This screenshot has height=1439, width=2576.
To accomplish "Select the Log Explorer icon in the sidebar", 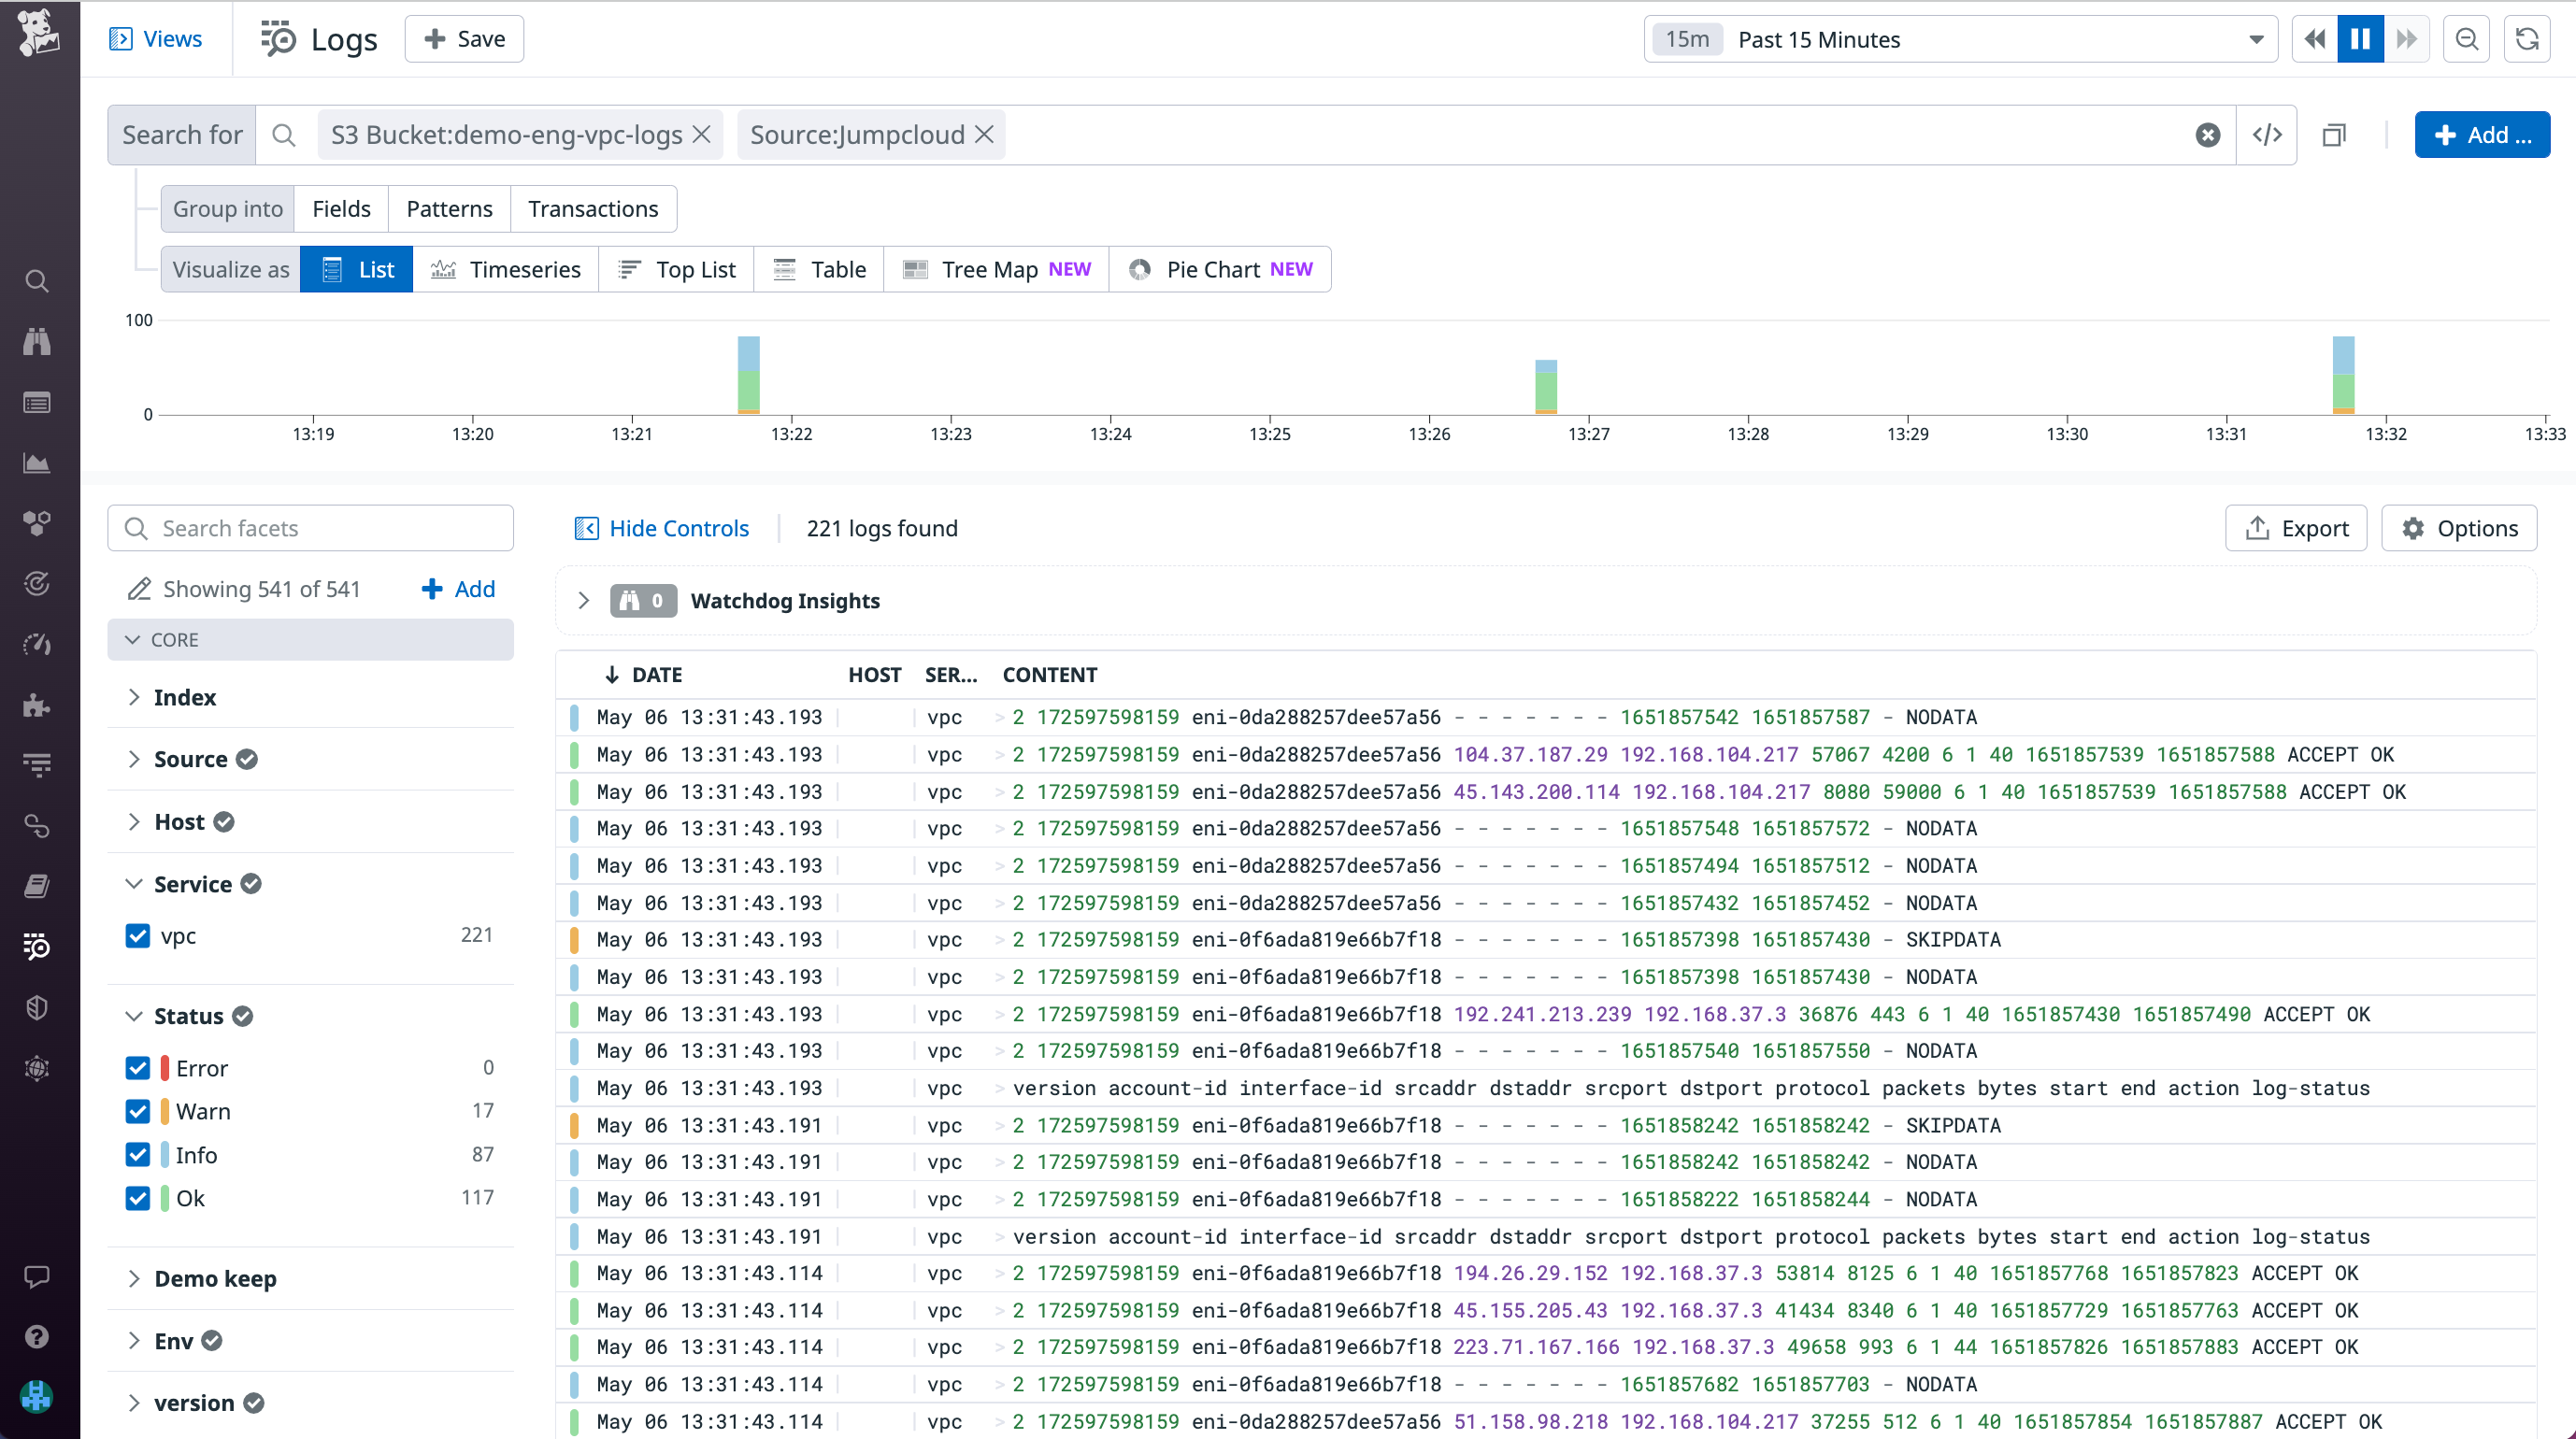I will coord(37,947).
